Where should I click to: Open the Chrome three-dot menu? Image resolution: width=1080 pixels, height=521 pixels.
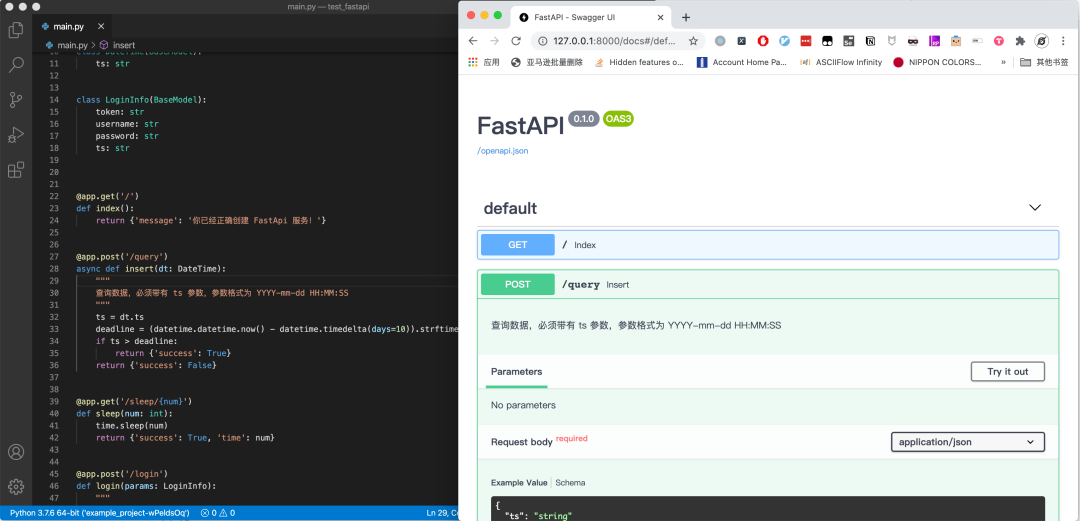[1064, 41]
